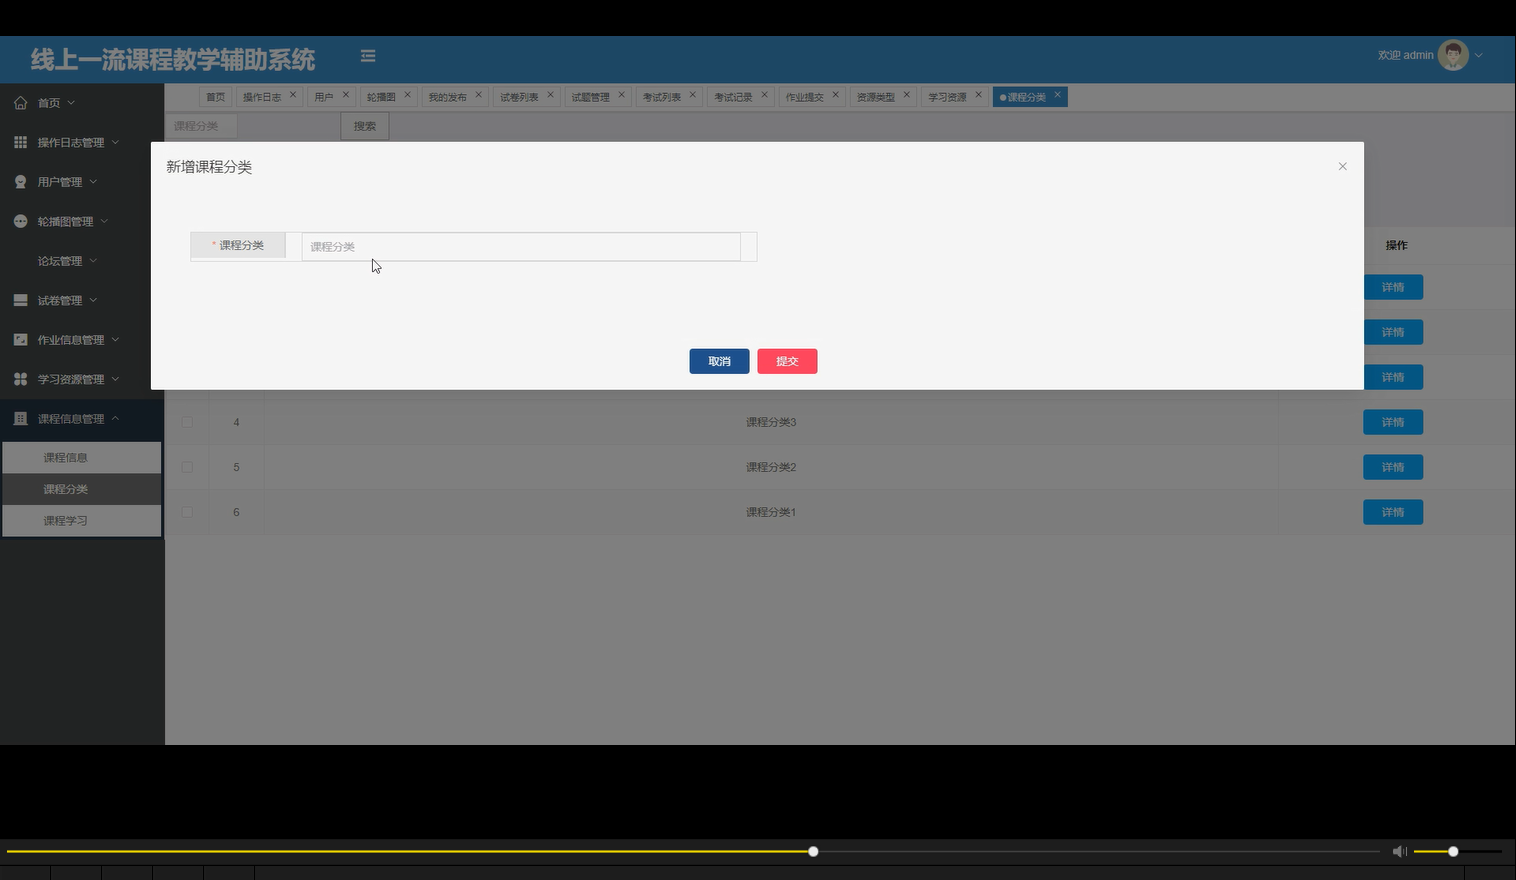
Task: Expand the 轮播图管理 sidebar chevron
Action: coord(104,221)
